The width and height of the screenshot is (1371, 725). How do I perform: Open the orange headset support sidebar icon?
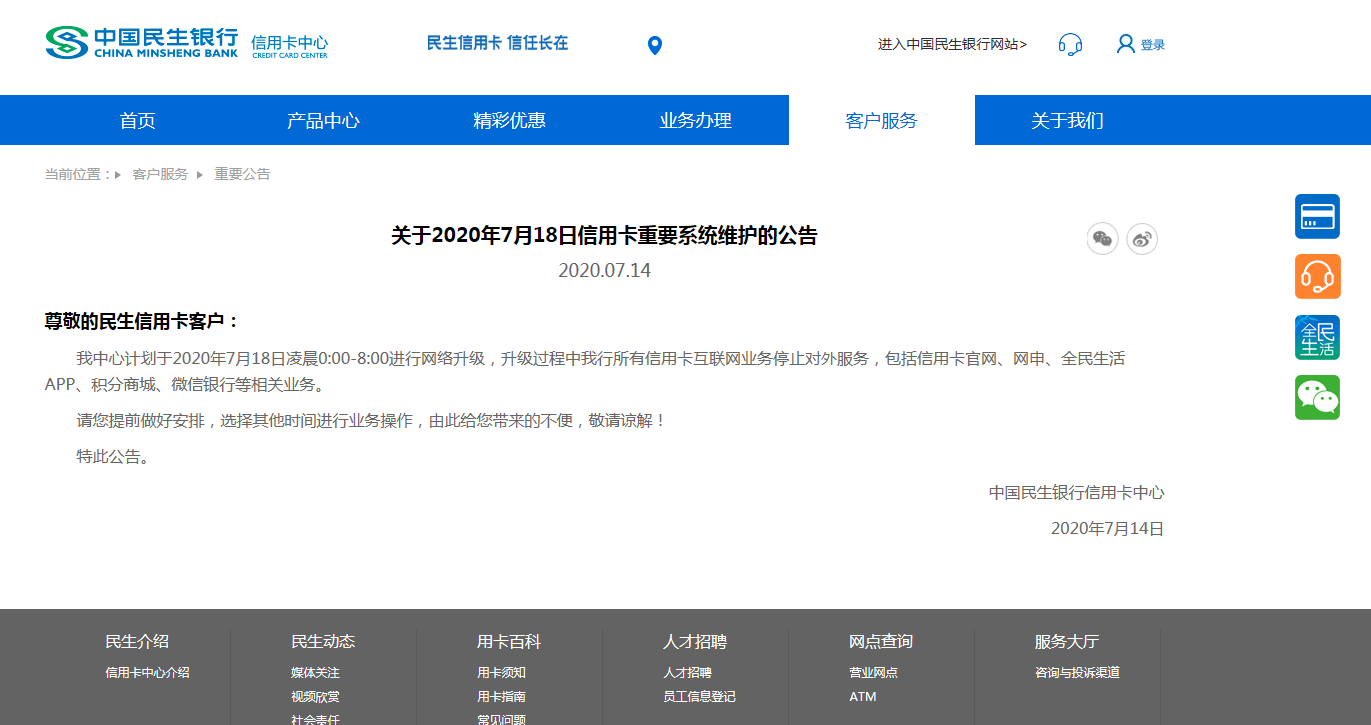(1317, 277)
